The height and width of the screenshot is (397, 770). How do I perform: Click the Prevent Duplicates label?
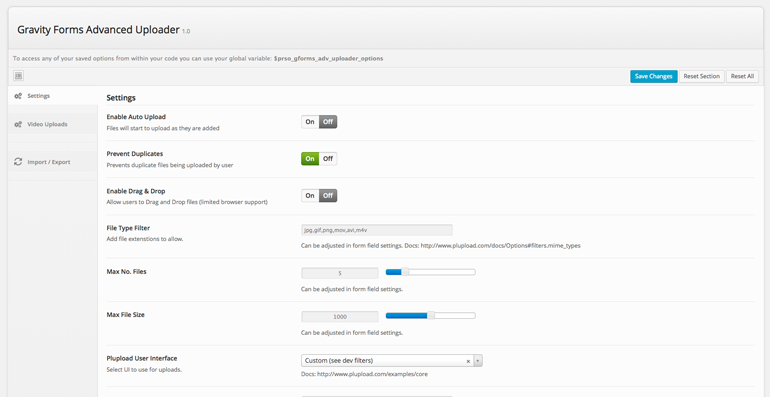pos(135,154)
